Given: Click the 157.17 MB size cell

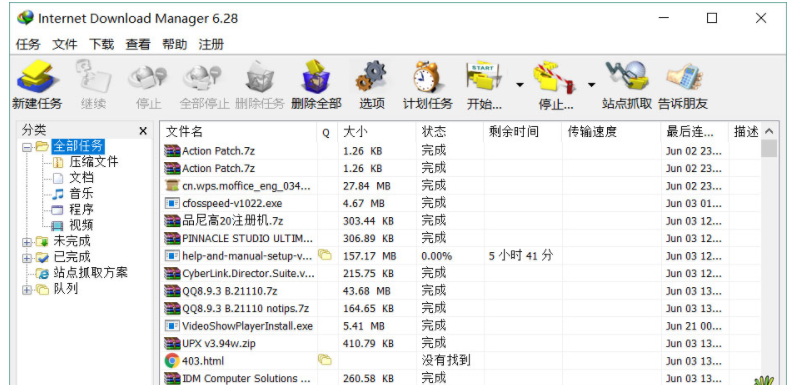Looking at the screenshot, I should 369,256.
